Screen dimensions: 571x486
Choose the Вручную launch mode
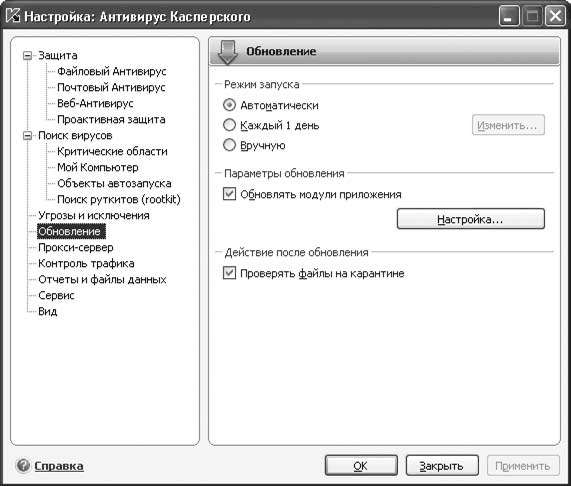(x=229, y=145)
